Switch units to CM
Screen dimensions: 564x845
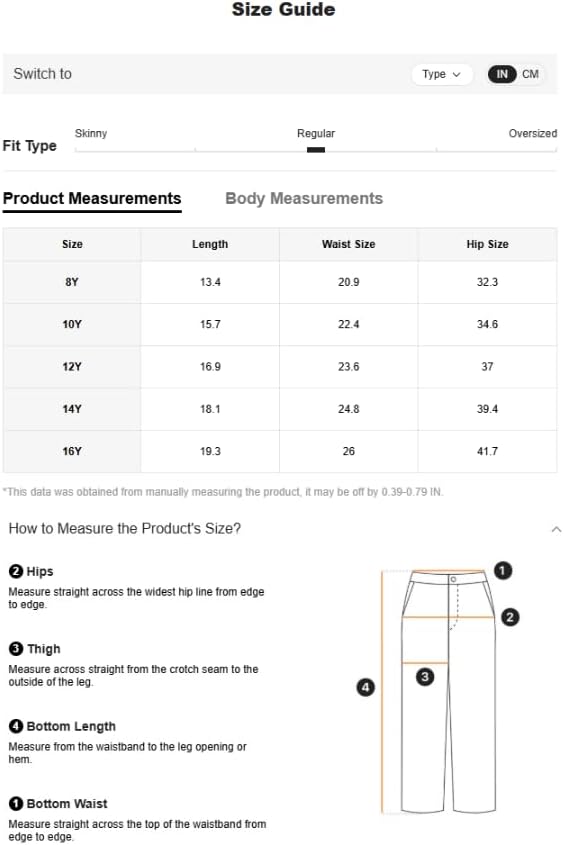530,74
